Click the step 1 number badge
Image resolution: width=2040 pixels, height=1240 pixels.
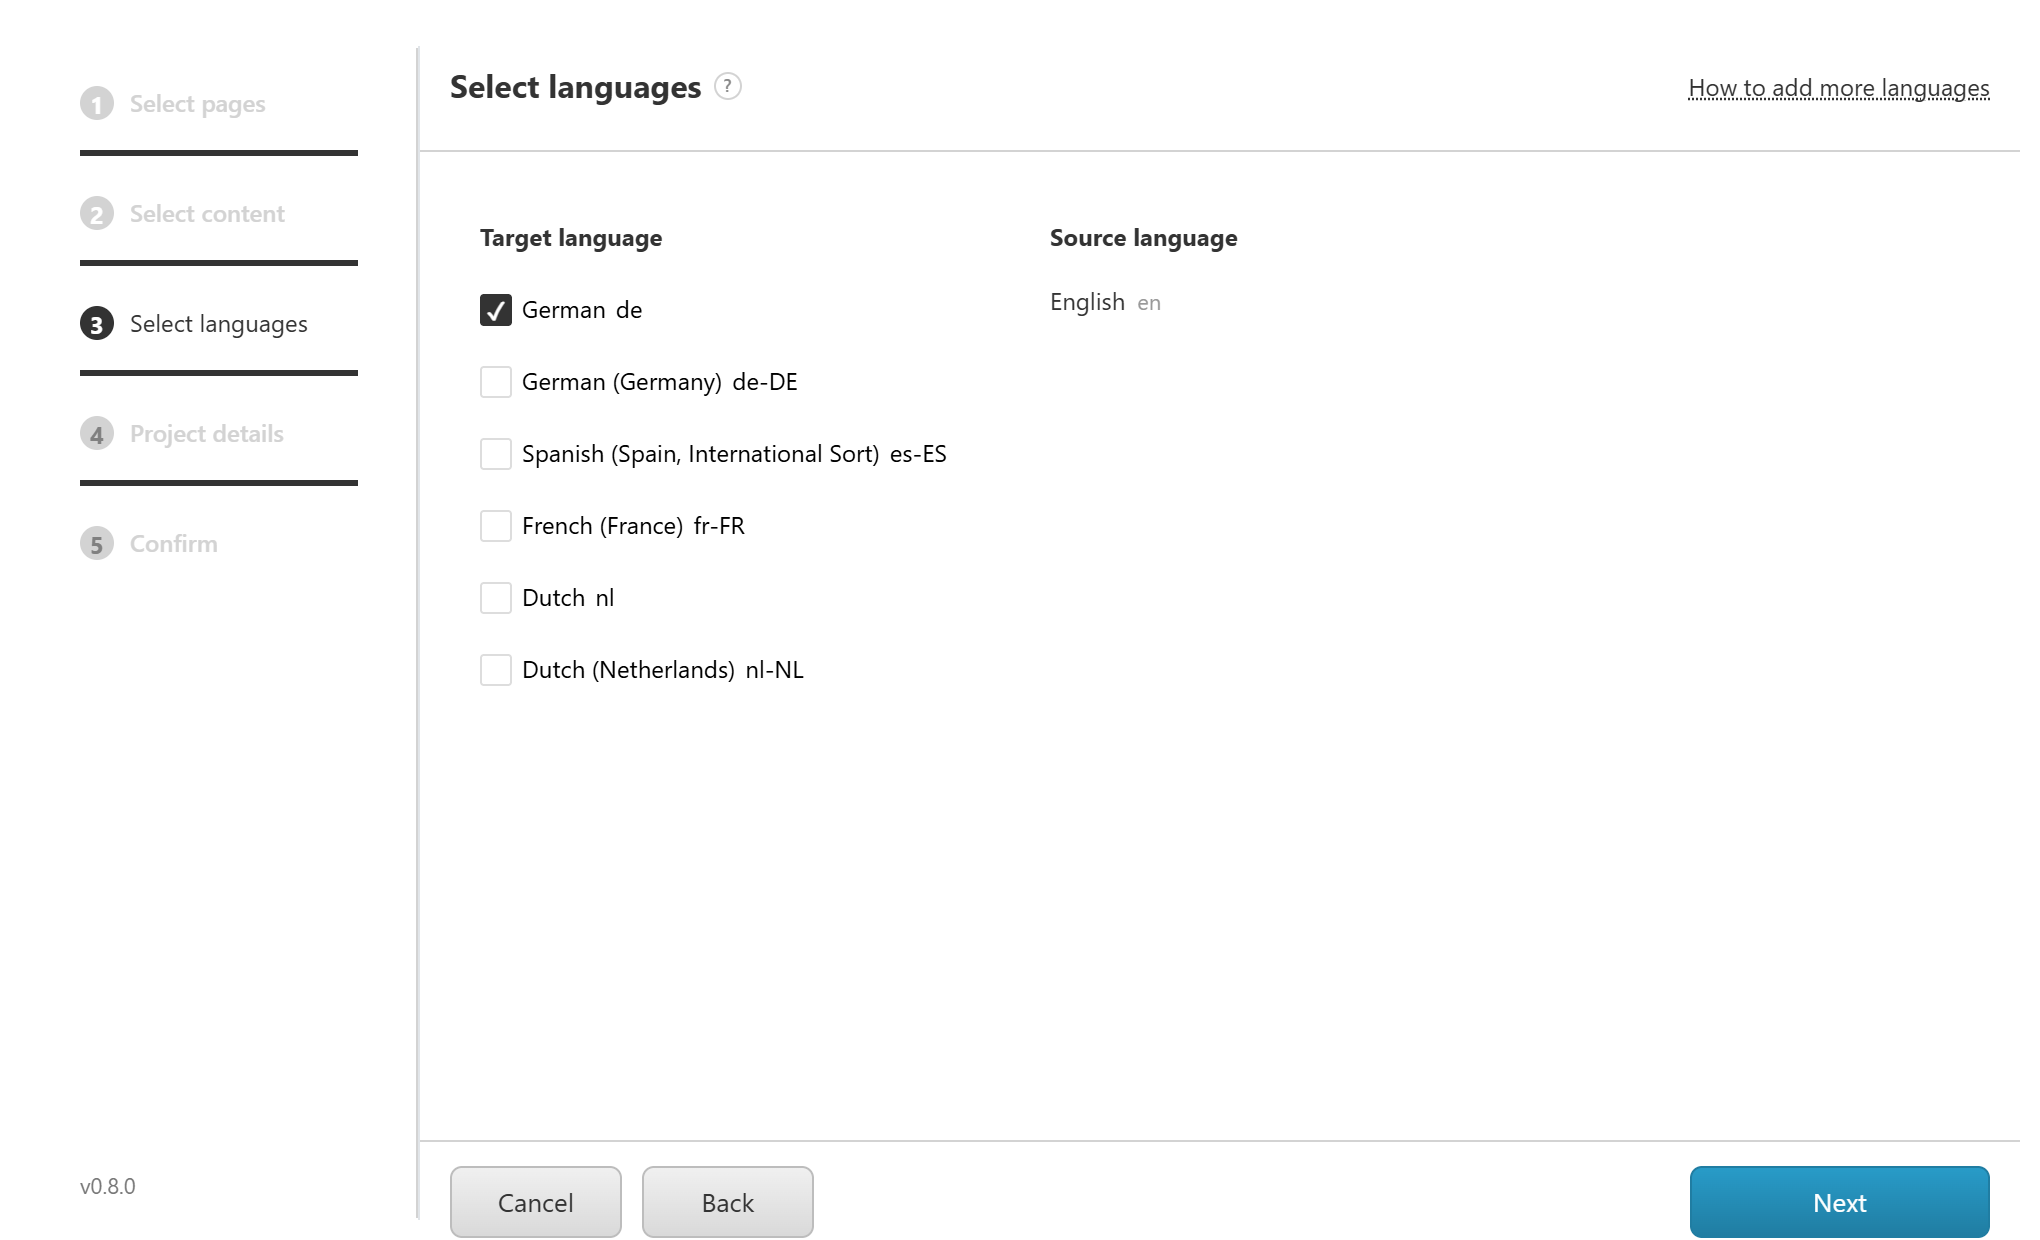click(x=97, y=104)
